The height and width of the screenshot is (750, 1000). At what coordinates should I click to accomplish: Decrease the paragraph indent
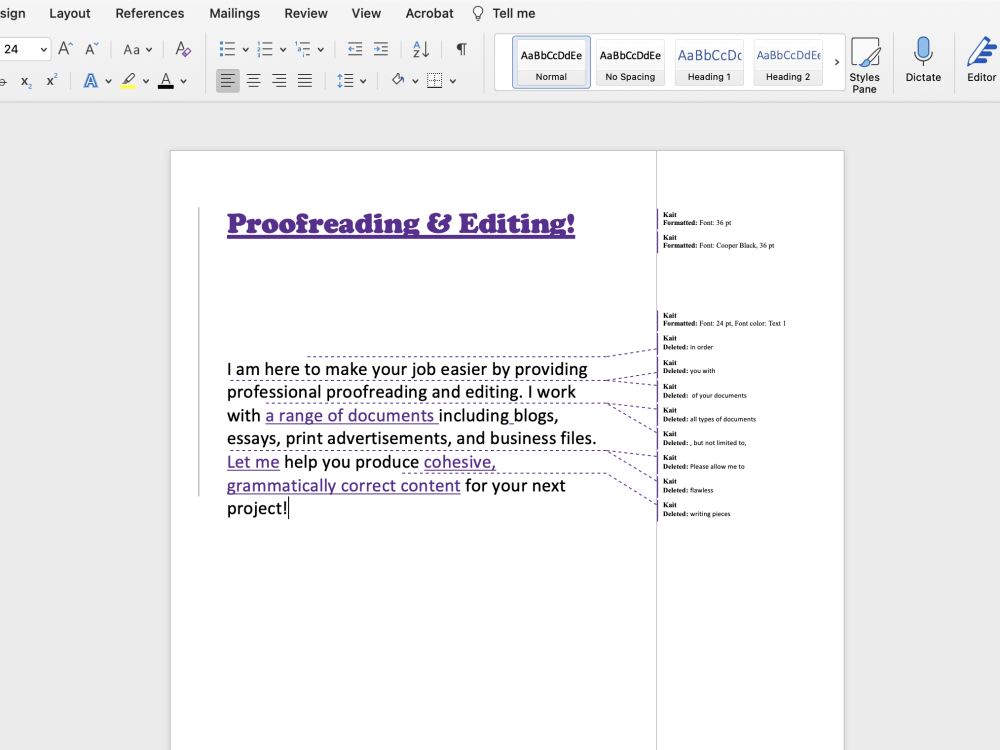point(355,49)
